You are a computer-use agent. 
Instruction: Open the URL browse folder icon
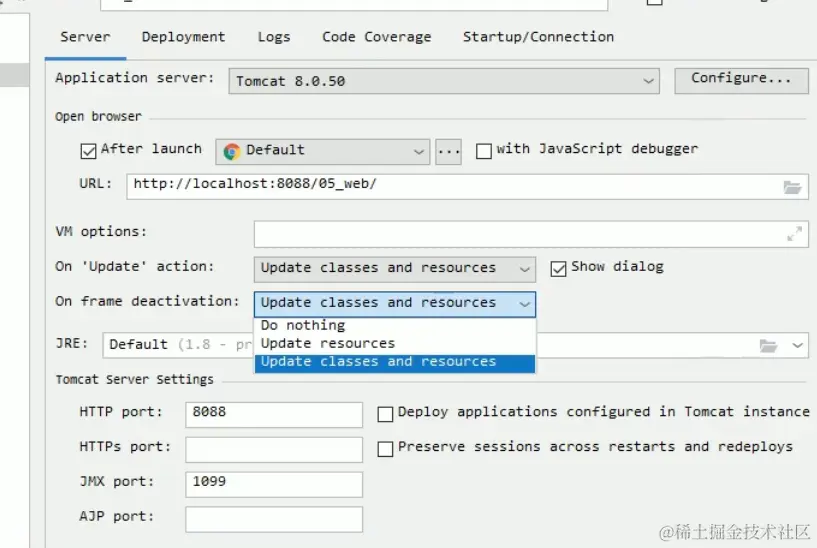792,187
